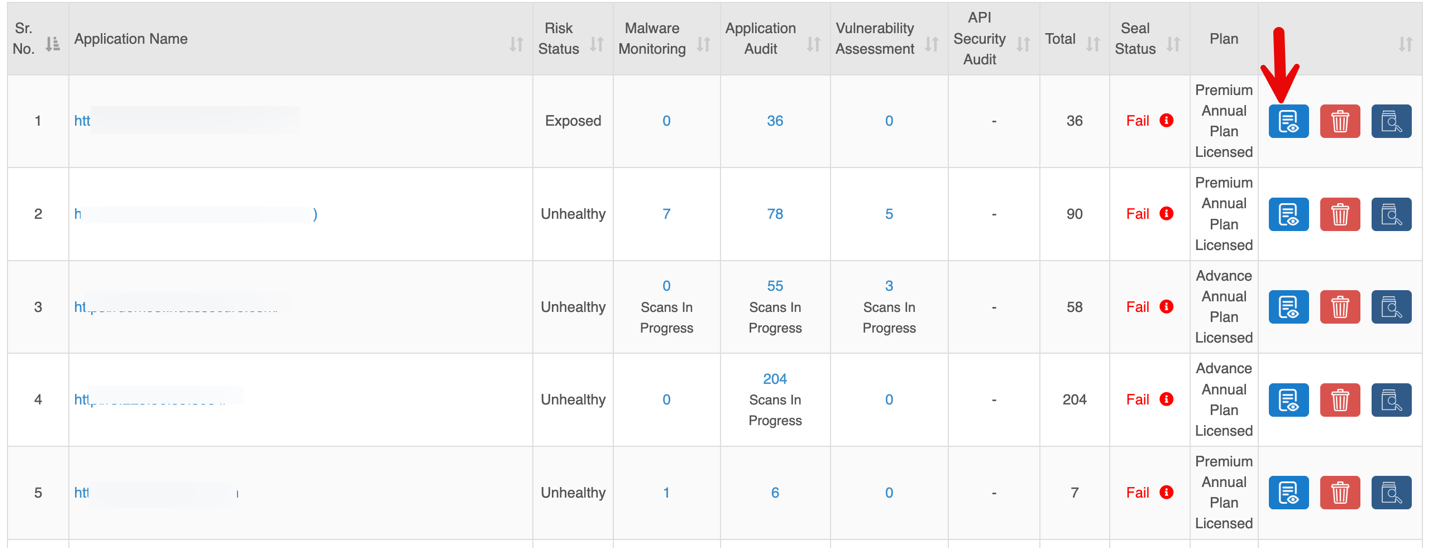
Task: Delete the application in row 5
Action: tap(1339, 493)
